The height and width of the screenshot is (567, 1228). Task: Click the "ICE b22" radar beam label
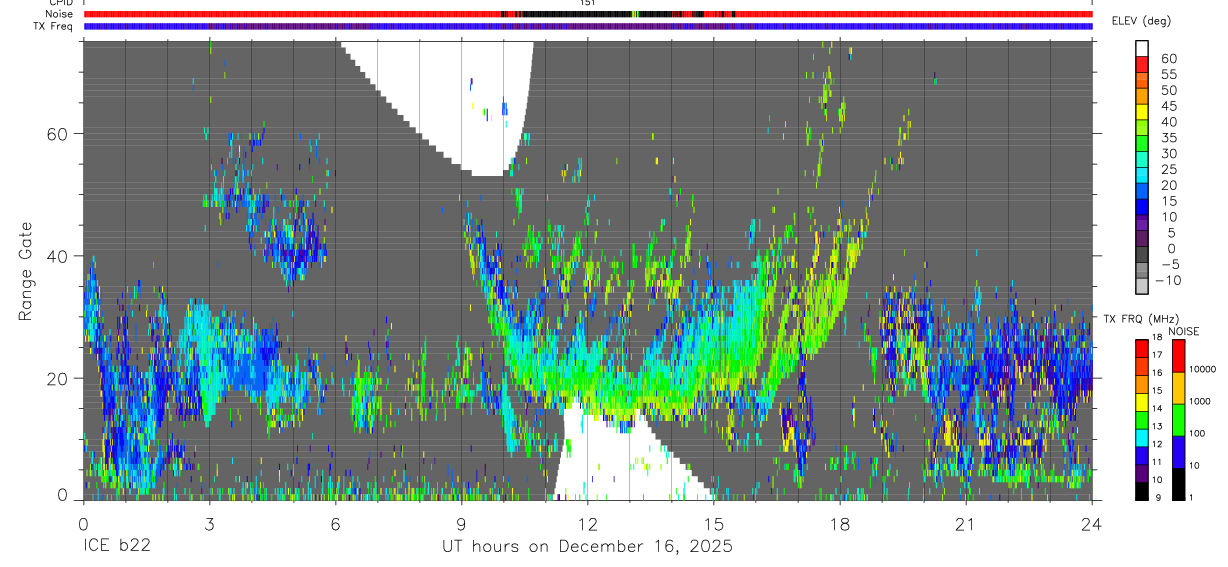(120, 547)
